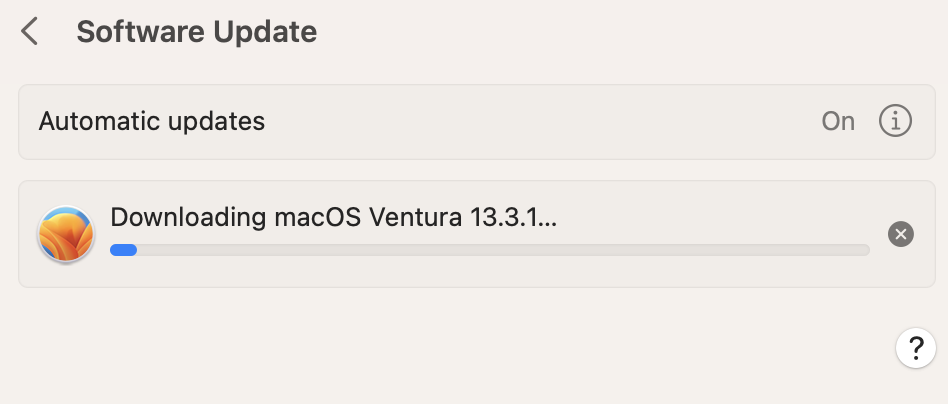
Task: Click the blue filled part of progress bar
Action: pyautogui.click(x=123, y=250)
